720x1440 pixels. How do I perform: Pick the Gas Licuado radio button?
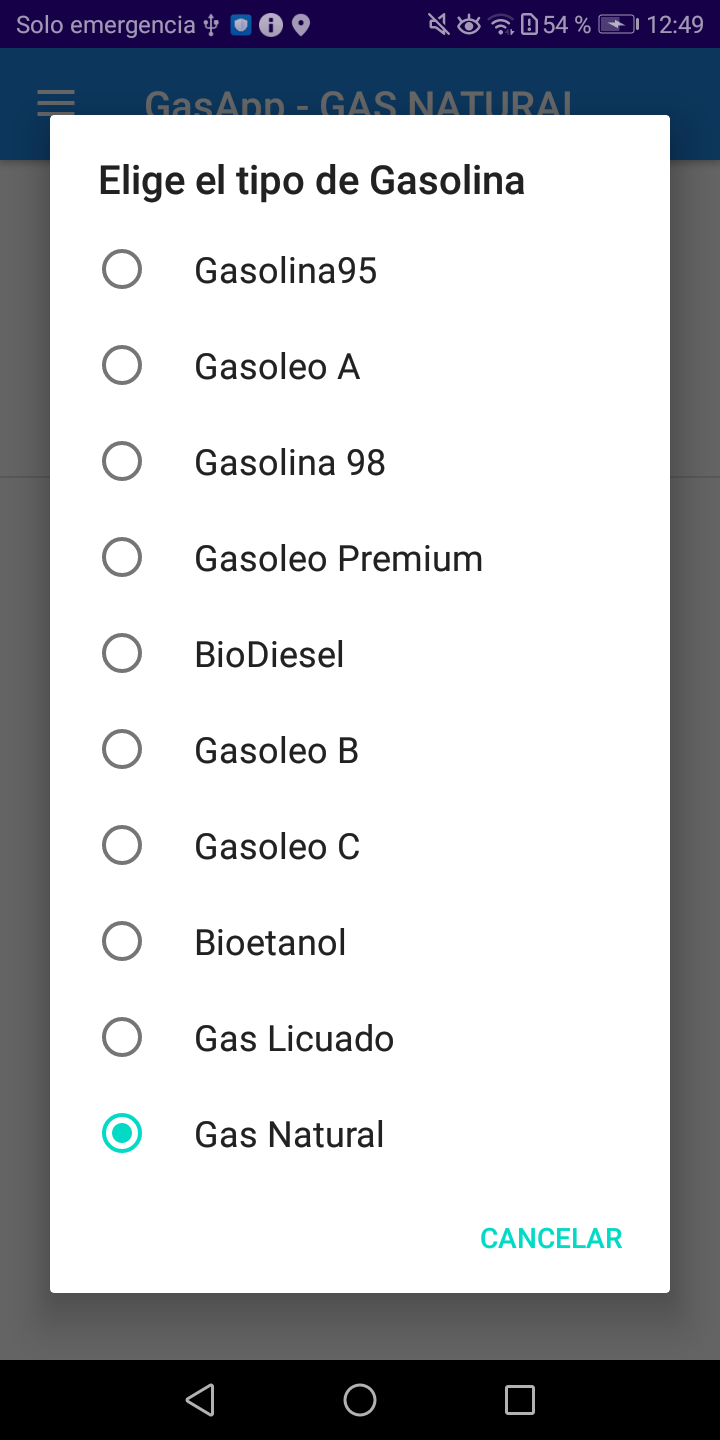tap(122, 1038)
